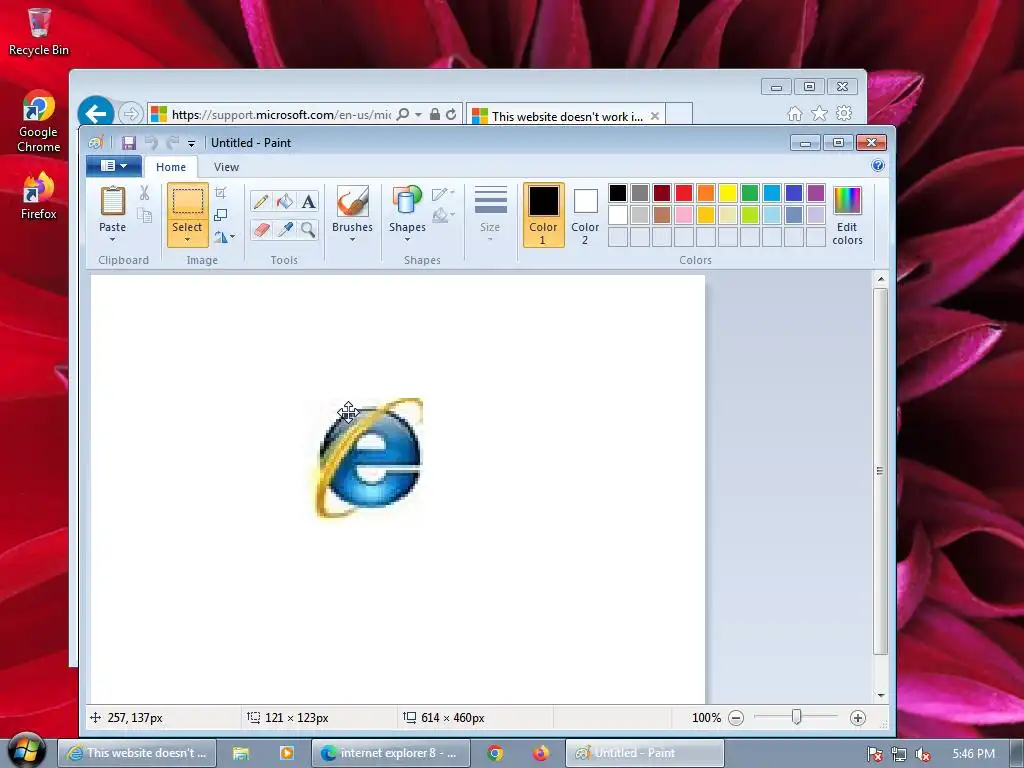Click the Undo arrow in Paint title bar

pyautogui.click(x=151, y=142)
